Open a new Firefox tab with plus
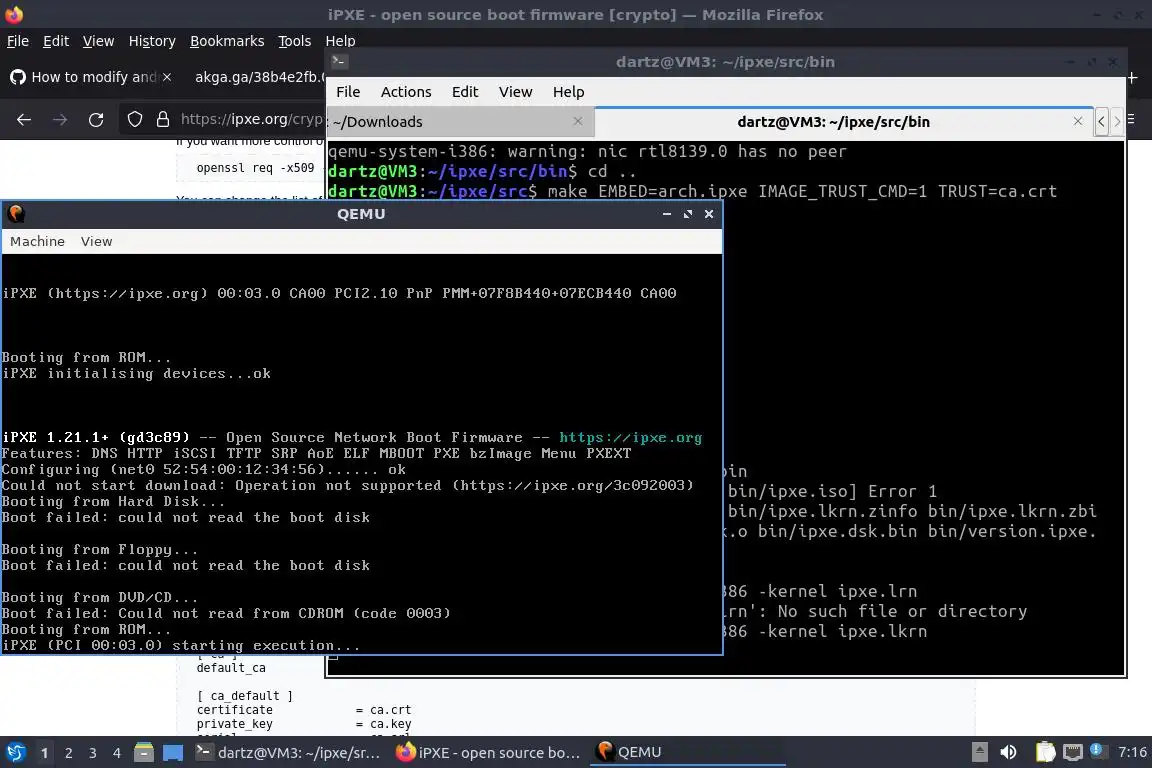 coord(1133,77)
